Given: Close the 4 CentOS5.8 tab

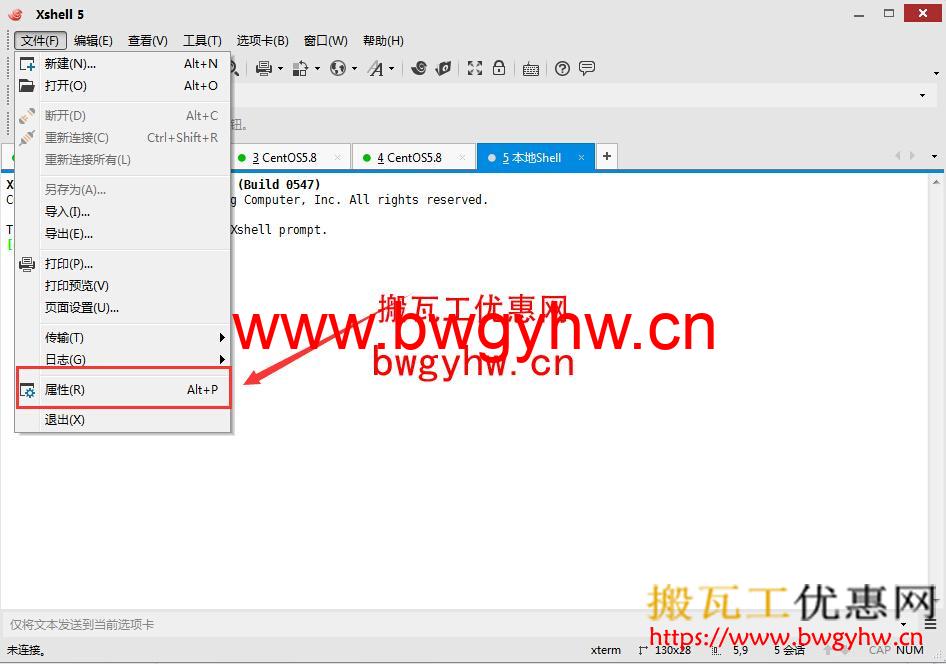Looking at the screenshot, I should click(x=462, y=158).
